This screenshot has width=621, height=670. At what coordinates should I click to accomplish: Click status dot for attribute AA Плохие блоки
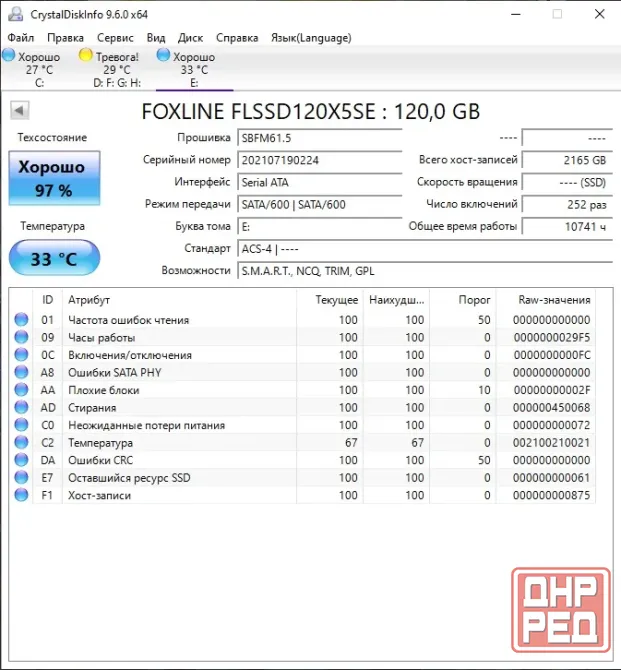[21, 390]
